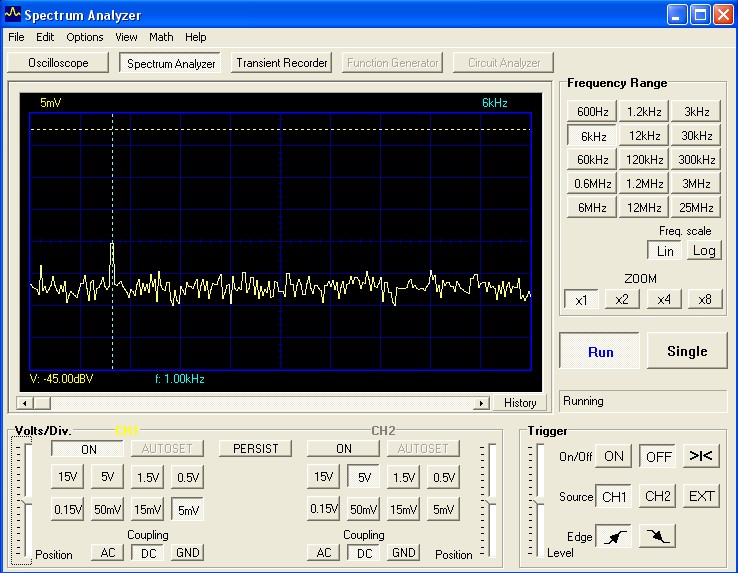Set zoom to x4
This screenshot has width=738, height=573.
point(664,299)
